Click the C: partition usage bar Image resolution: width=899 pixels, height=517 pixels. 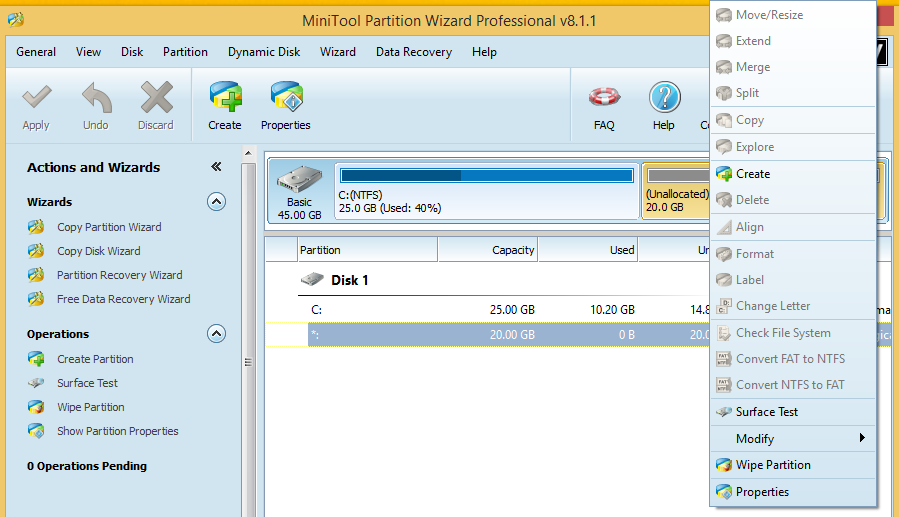(487, 175)
